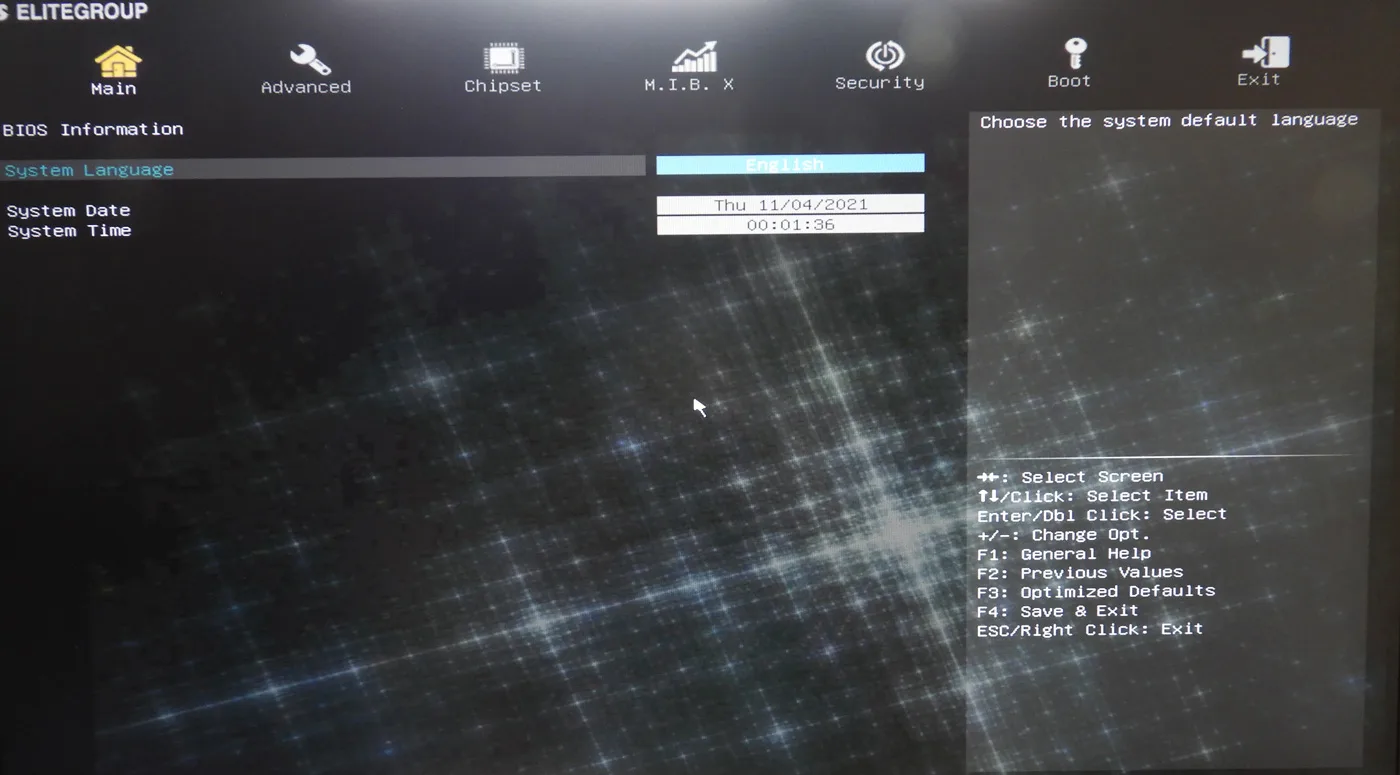This screenshot has height=775, width=1400.
Task: Click the Exit door icon
Action: 1265,52
